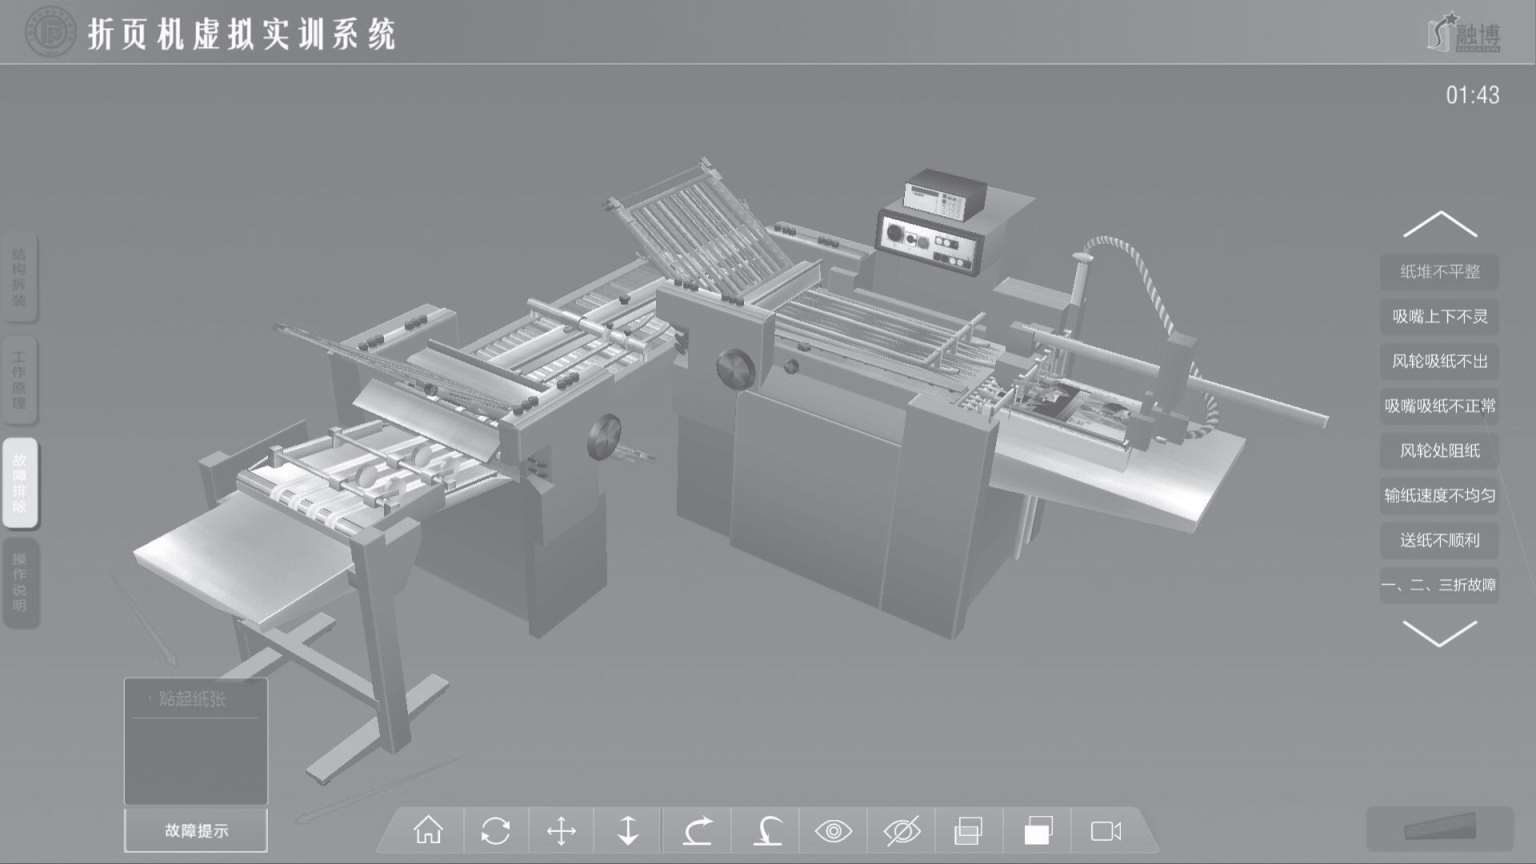This screenshot has height=864, width=1536.
Task: Click the curved arrow pointing right icon
Action: click(x=697, y=830)
